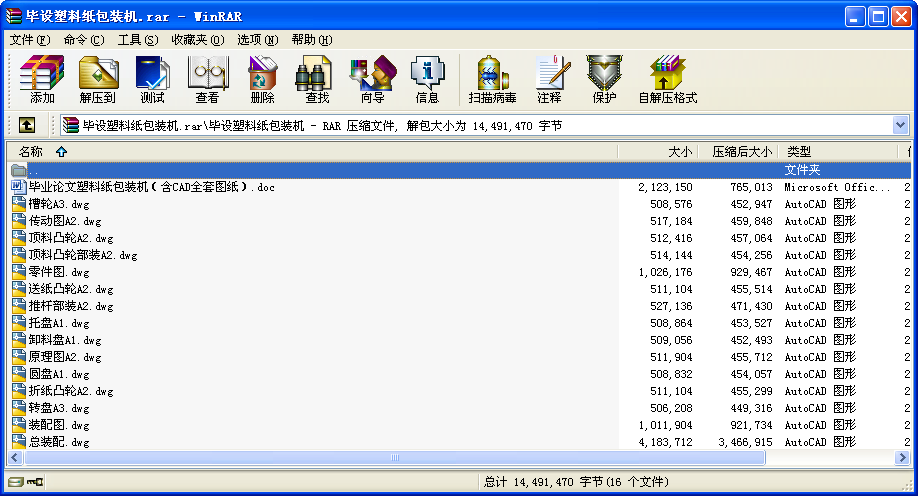This screenshot has height=496, width=918.
Task: Click the 测试 (Test) toolbar icon
Action: pos(152,80)
